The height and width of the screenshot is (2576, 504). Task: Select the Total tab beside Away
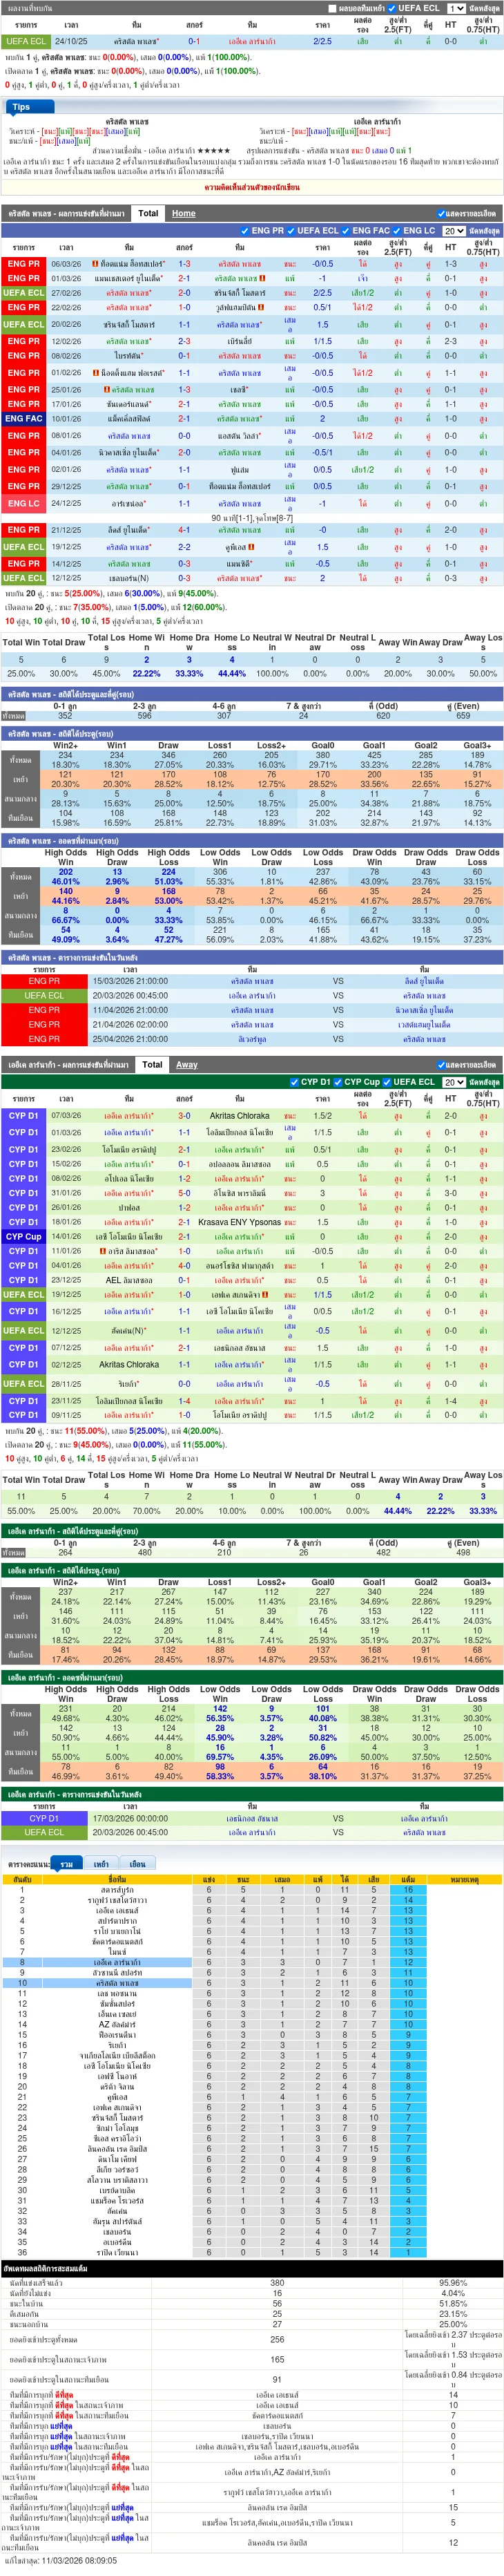point(152,1065)
